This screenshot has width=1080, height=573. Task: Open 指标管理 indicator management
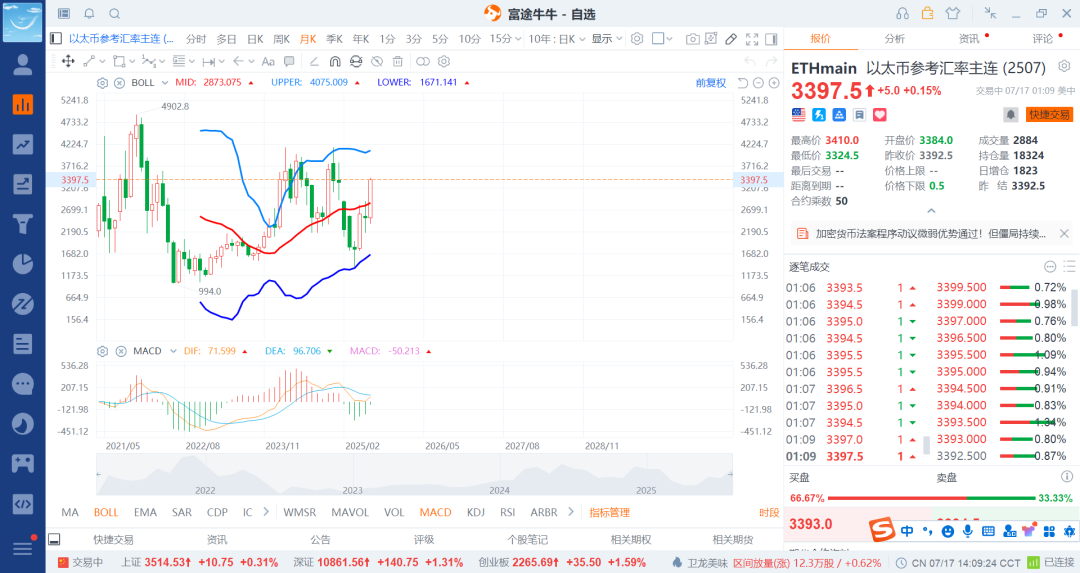[x=610, y=512]
